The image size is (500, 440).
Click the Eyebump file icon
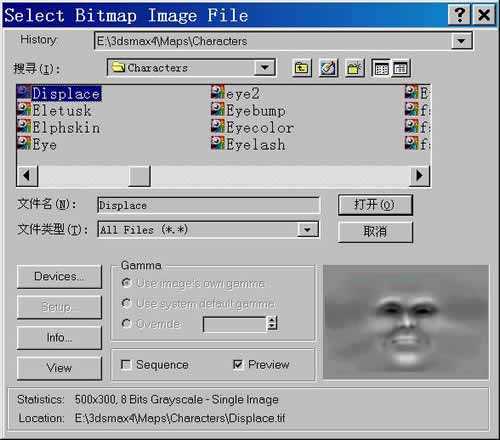(218, 110)
